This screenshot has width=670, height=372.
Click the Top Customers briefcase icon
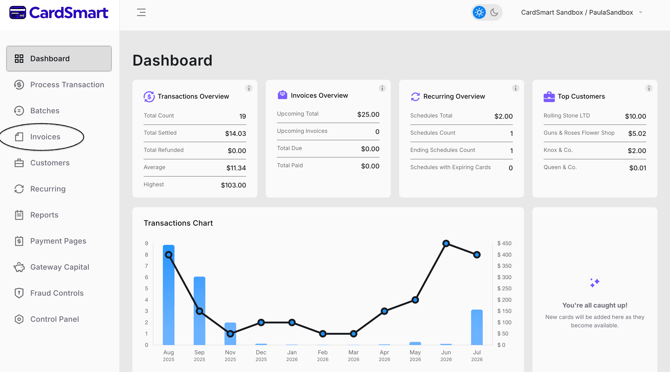click(x=549, y=97)
